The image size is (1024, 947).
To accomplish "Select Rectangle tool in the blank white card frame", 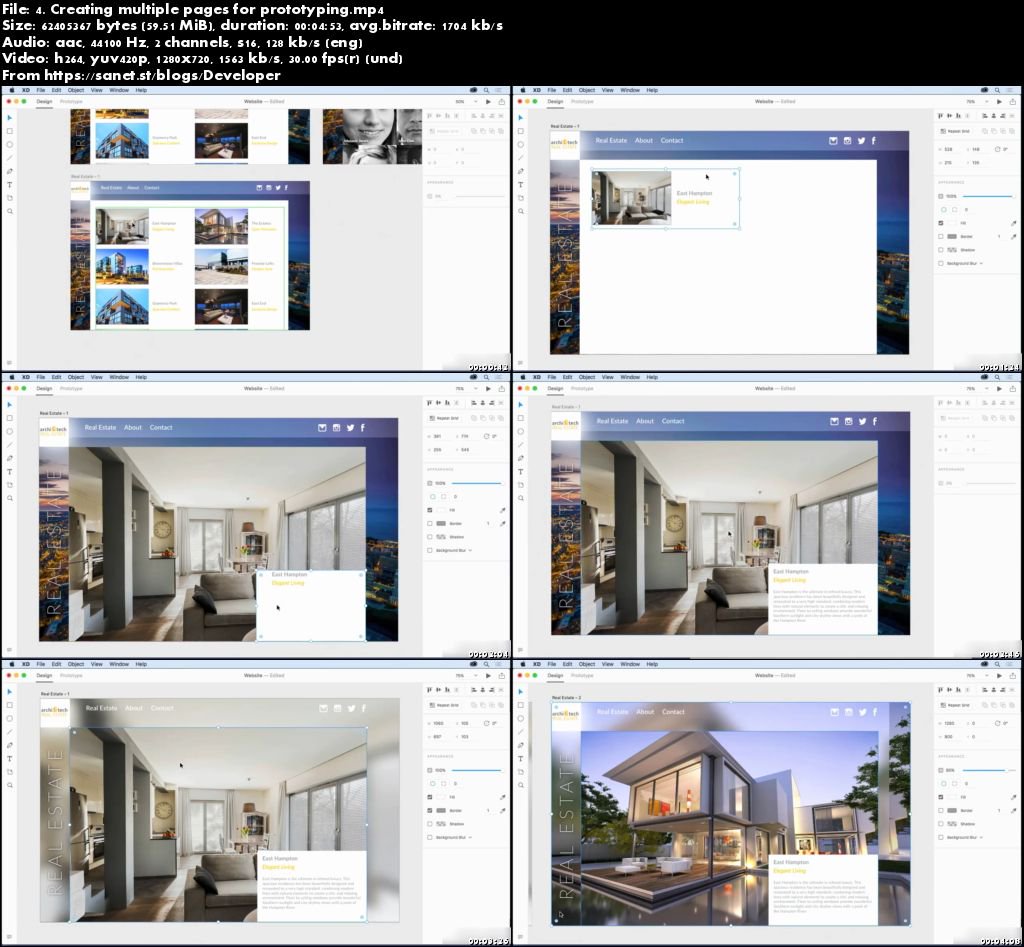I will [10, 418].
